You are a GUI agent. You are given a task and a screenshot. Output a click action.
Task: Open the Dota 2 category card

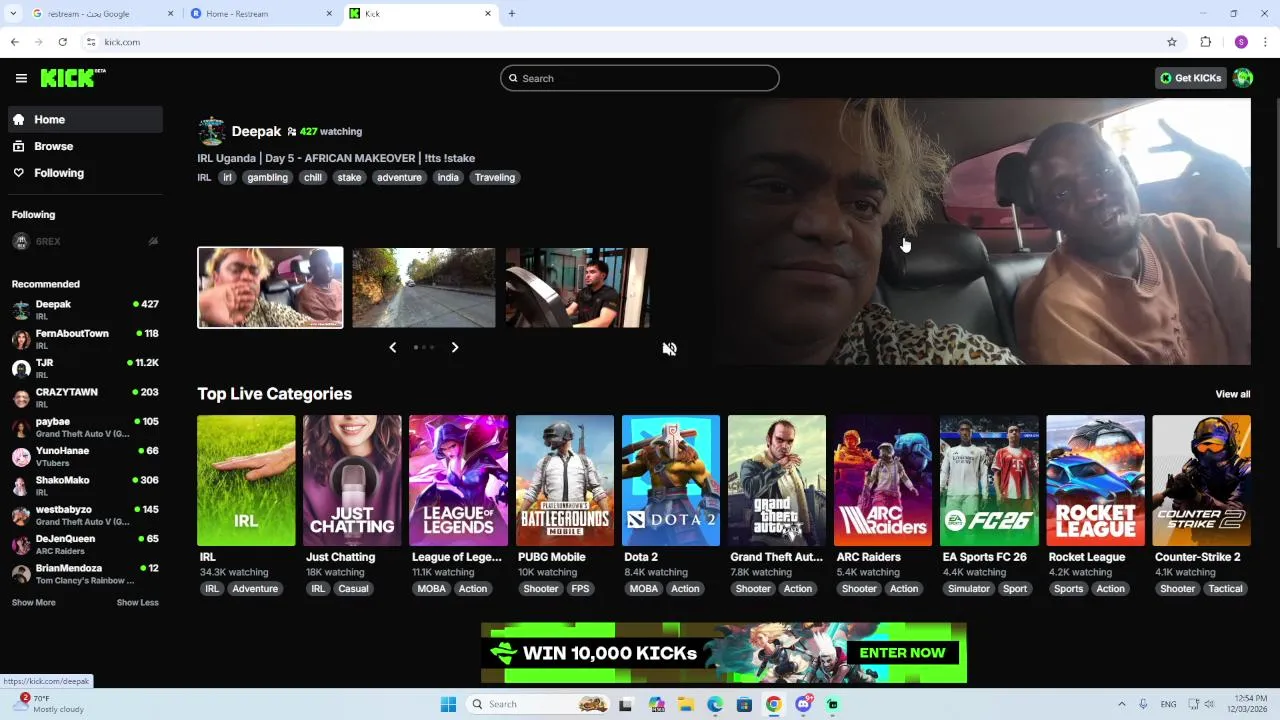[671, 481]
